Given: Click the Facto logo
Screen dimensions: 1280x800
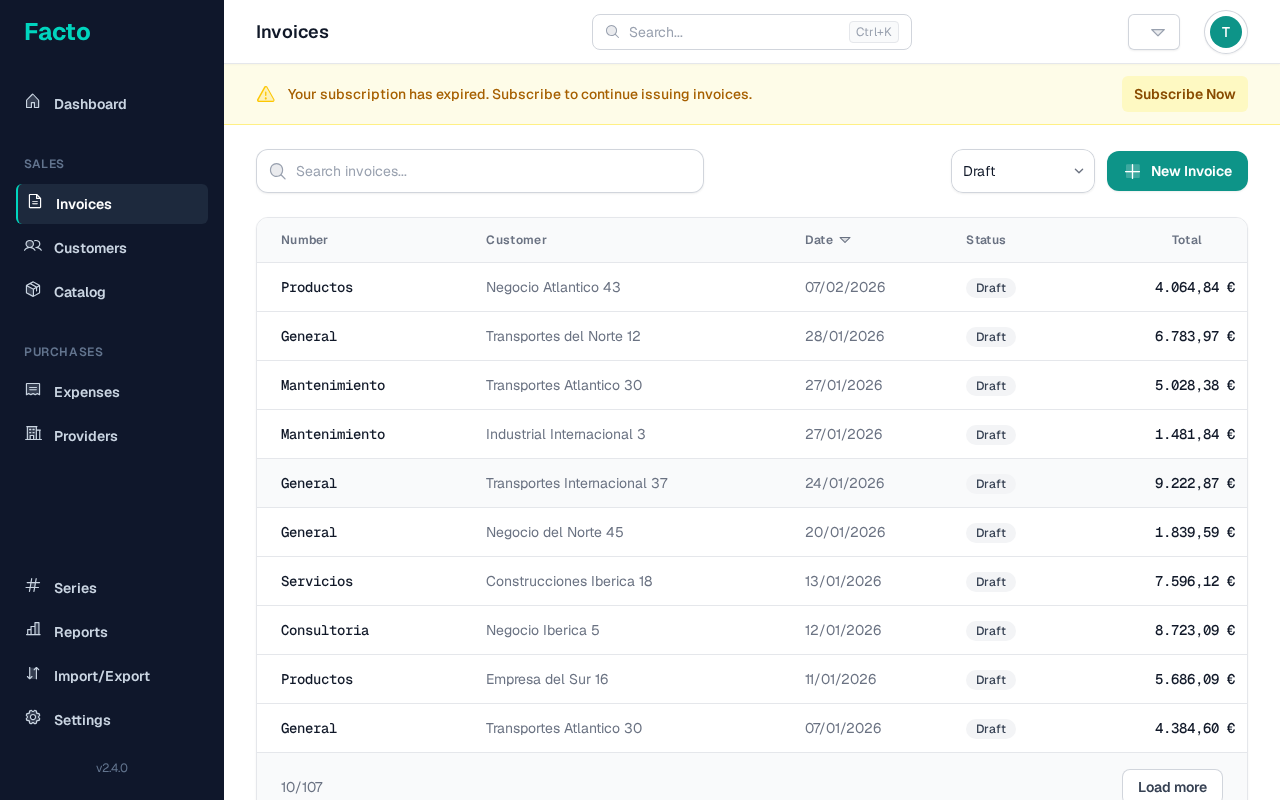Looking at the screenshot, I should click(57, 32).
